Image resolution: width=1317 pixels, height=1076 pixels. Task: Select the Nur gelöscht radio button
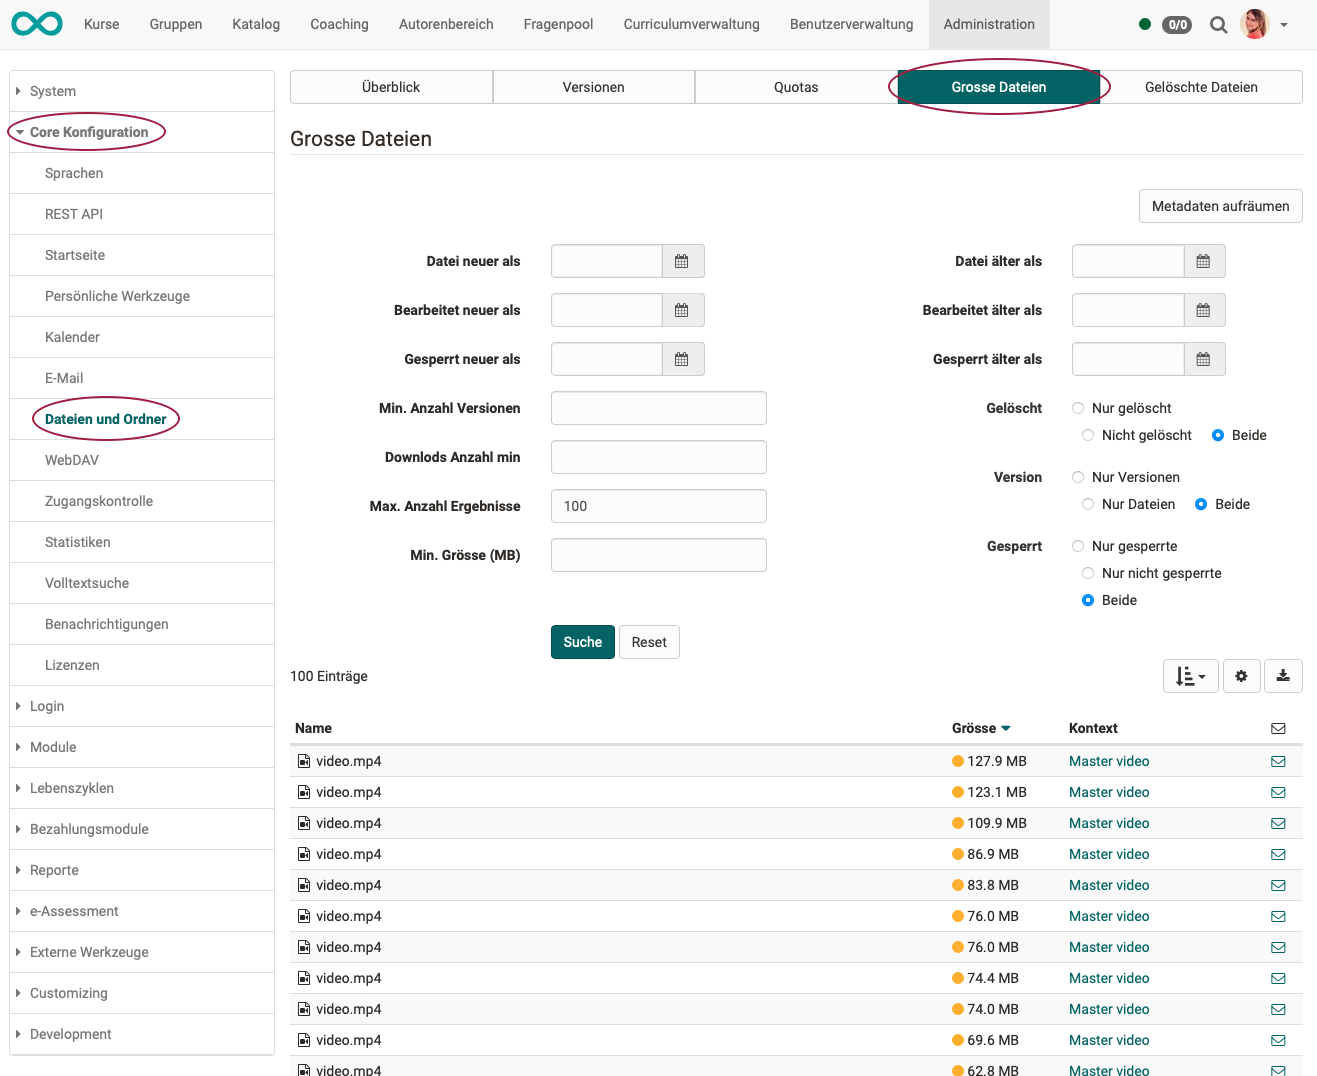(x=1078, y=408)
